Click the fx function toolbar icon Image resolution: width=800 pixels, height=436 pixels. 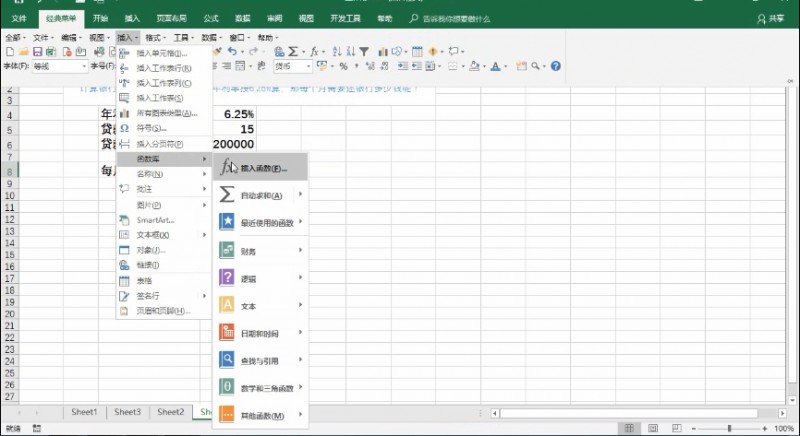point(314,52)
